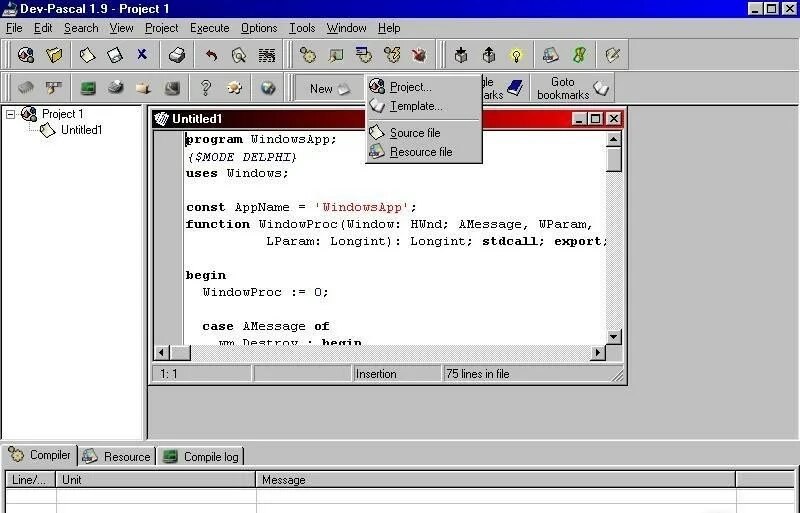This screenshot has height=513, width=800.
Task: Open the Tools menu
Action: pos(302,28)
